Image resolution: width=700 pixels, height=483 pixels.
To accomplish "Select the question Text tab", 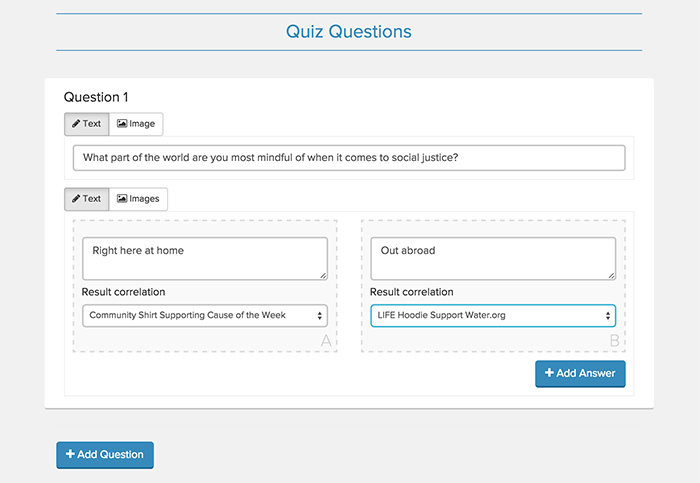I will pos(87,124).
